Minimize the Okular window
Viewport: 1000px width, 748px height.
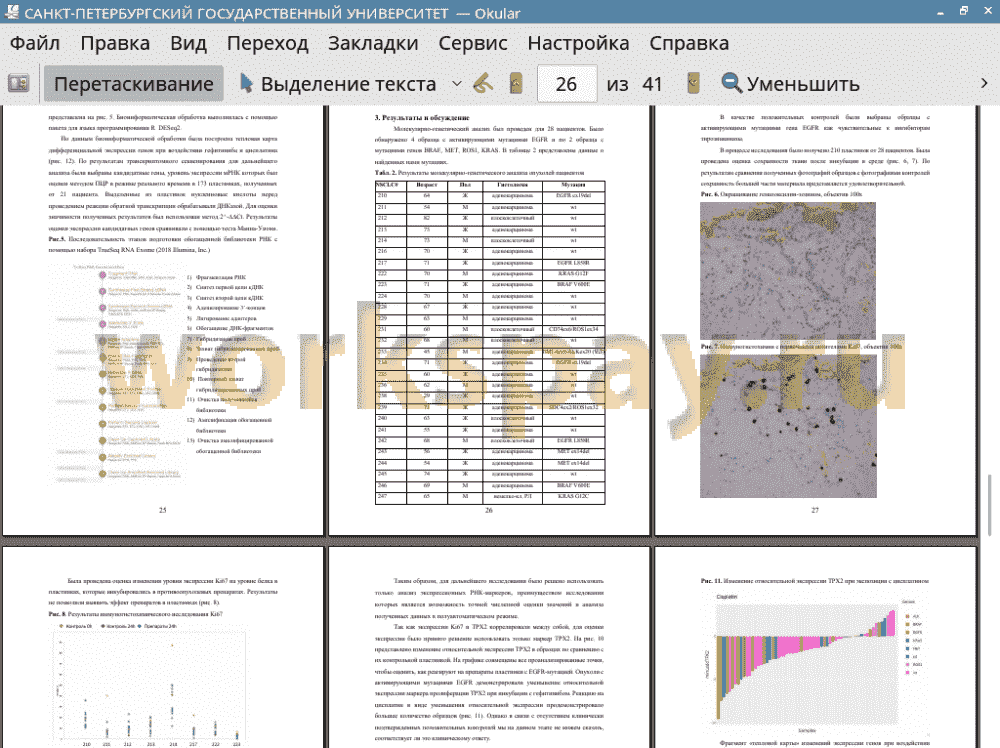coord(940,12)
